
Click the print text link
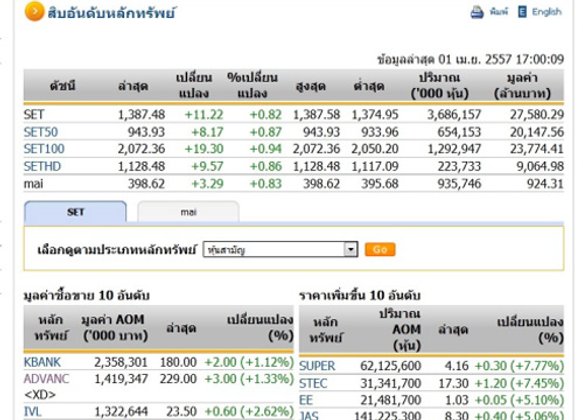tap(499, 12)
